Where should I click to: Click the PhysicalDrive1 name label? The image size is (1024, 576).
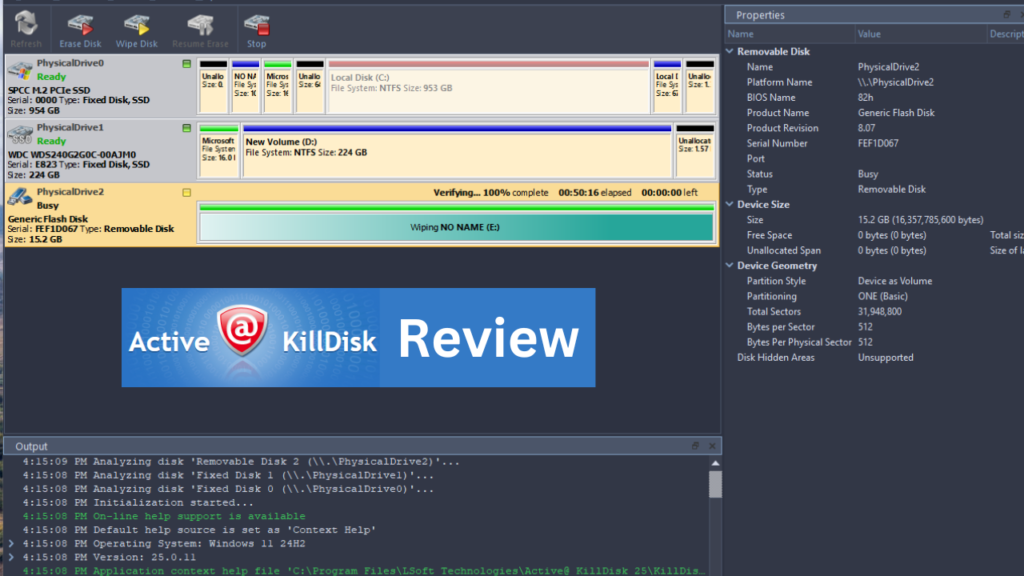(71, 127)
